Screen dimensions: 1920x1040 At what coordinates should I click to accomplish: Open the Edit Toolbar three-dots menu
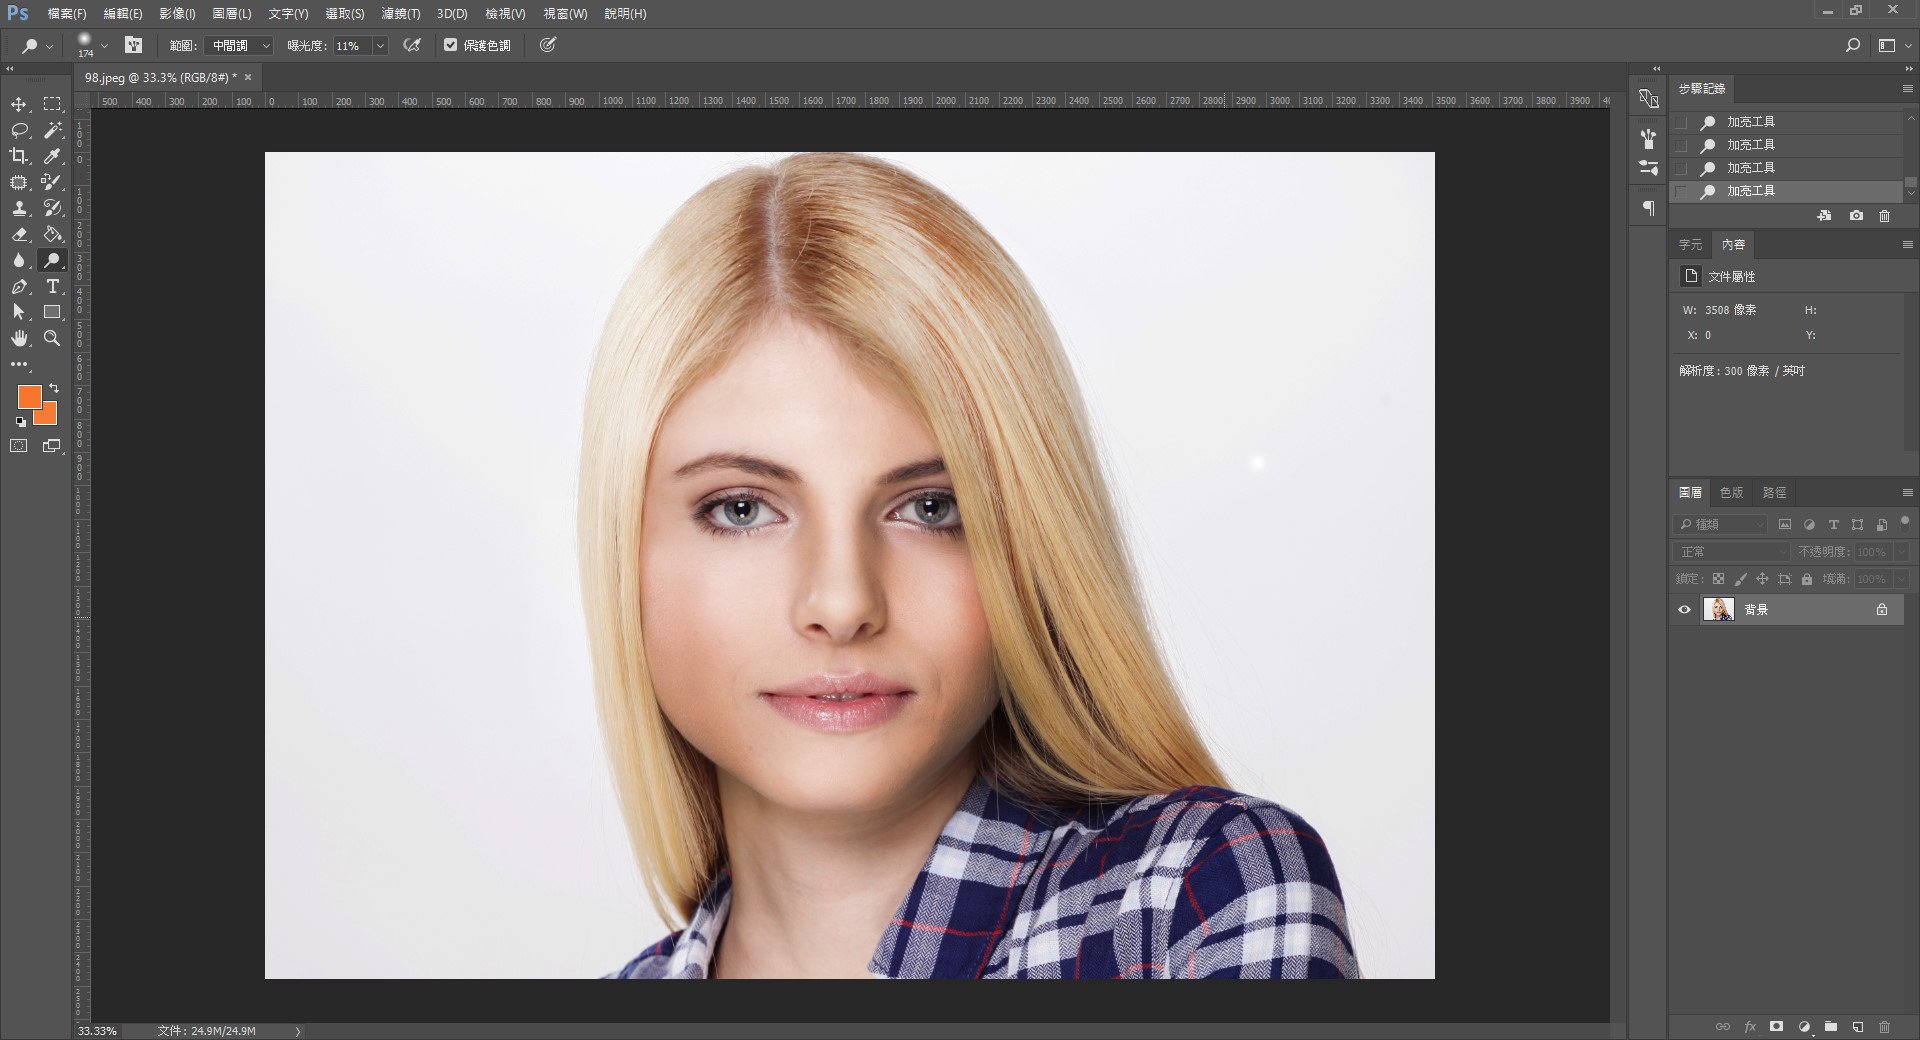pos(19,364)
